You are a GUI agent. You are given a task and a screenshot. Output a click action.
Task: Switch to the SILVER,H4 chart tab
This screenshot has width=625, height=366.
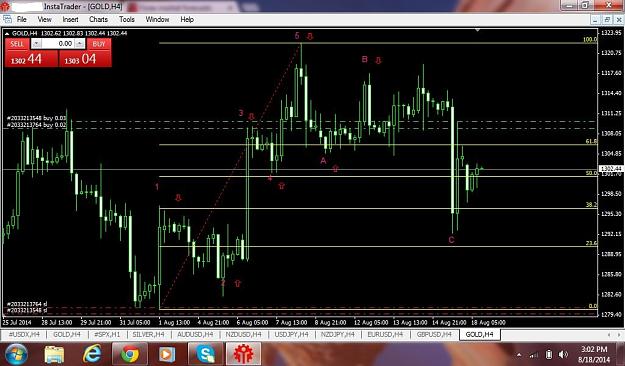click(148, 335)
